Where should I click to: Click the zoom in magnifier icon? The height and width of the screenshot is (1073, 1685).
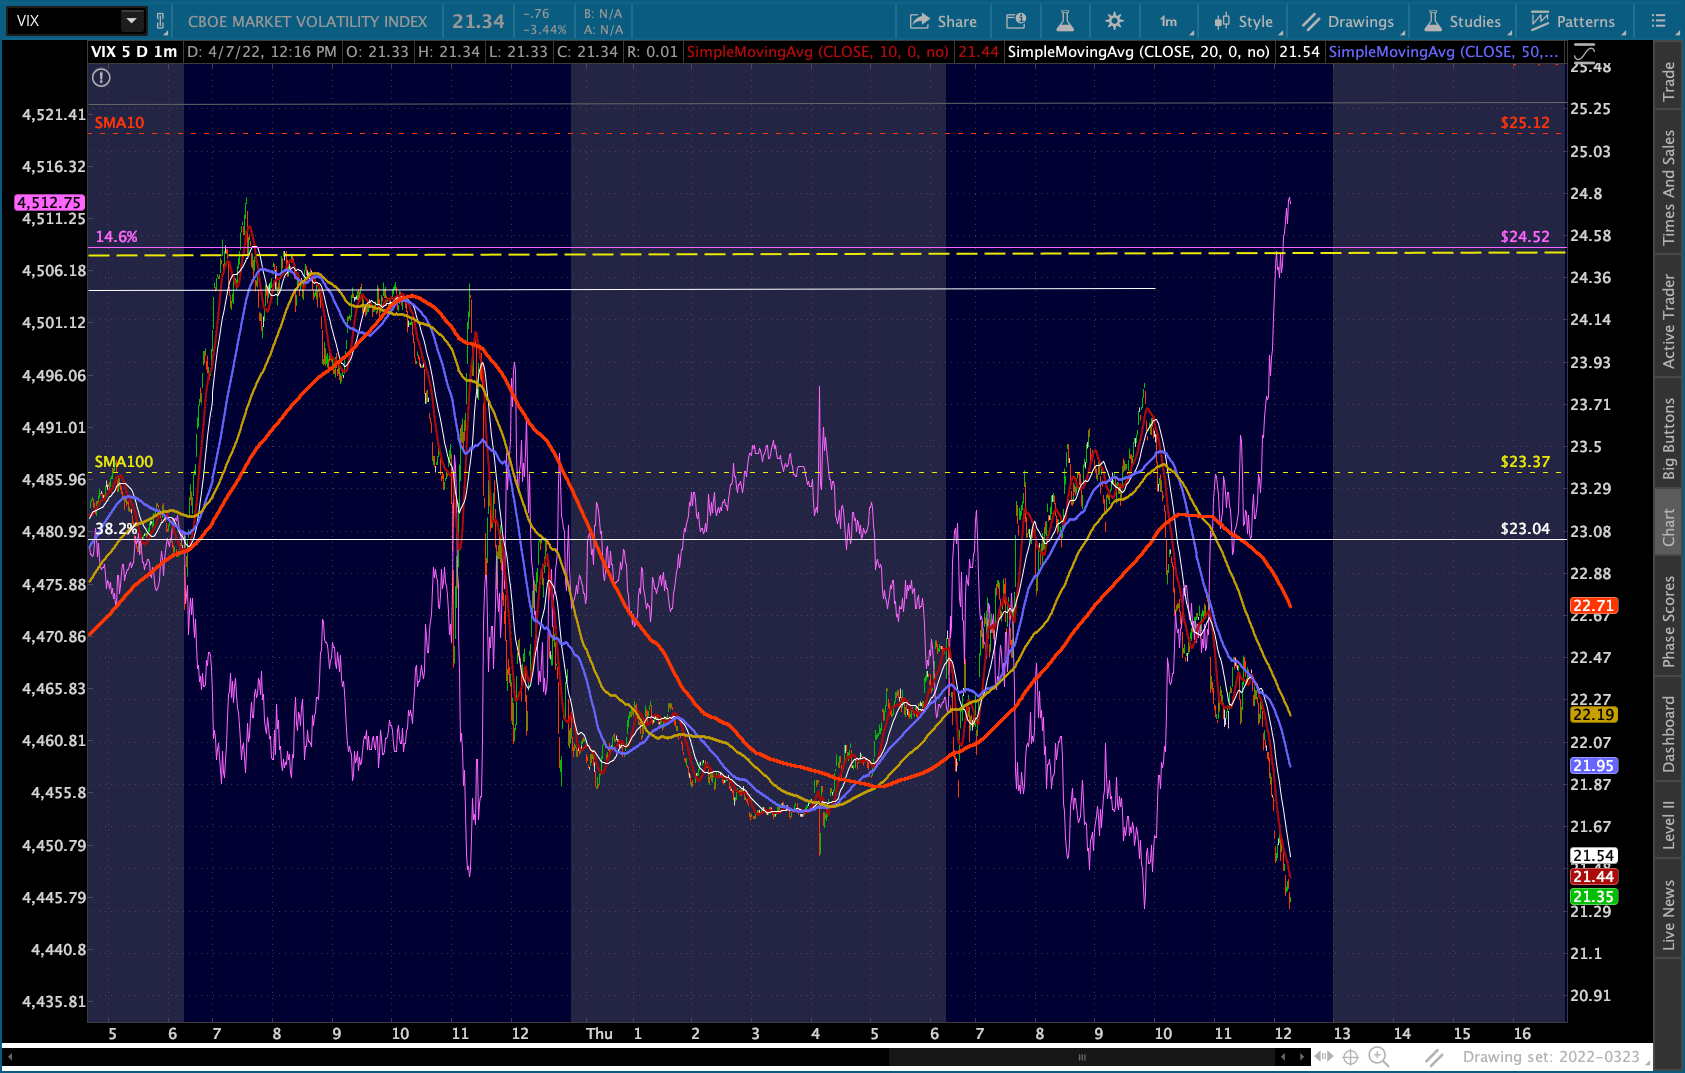pos(1378,1056)
